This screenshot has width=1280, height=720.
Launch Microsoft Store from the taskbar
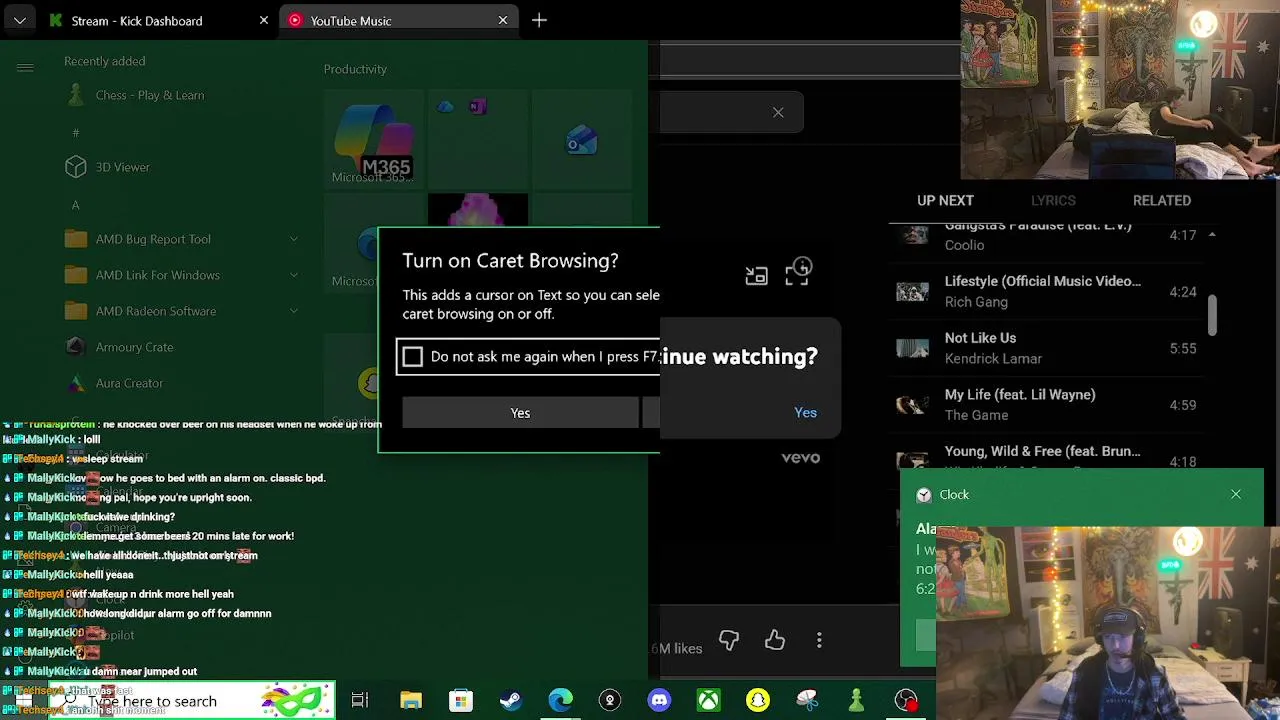pyautogui.click(x=460, y=700)
